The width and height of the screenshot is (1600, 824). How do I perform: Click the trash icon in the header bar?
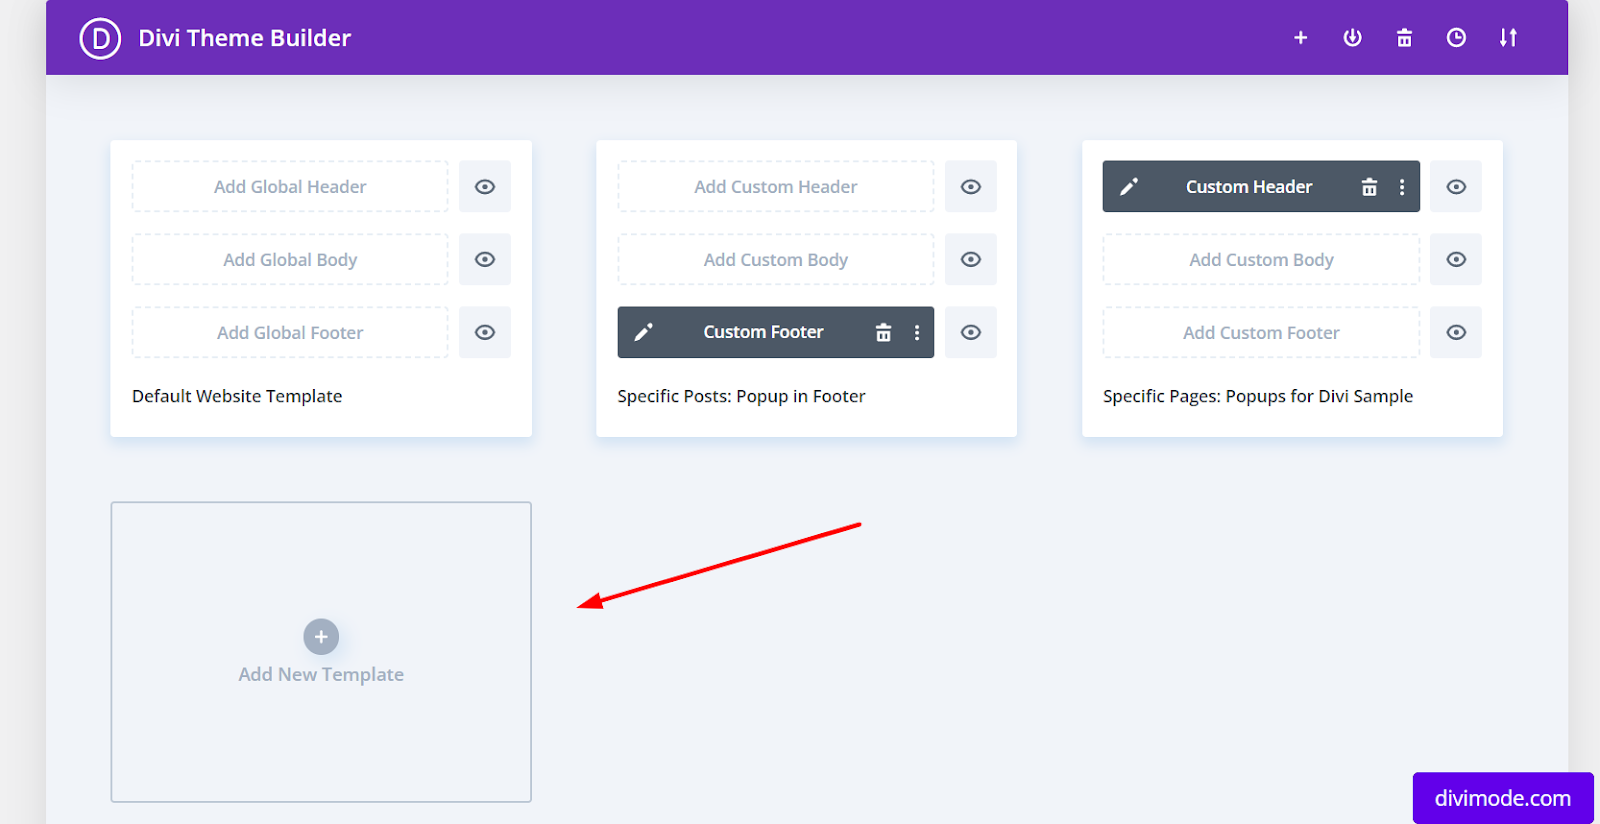[x=1404, y=38]
